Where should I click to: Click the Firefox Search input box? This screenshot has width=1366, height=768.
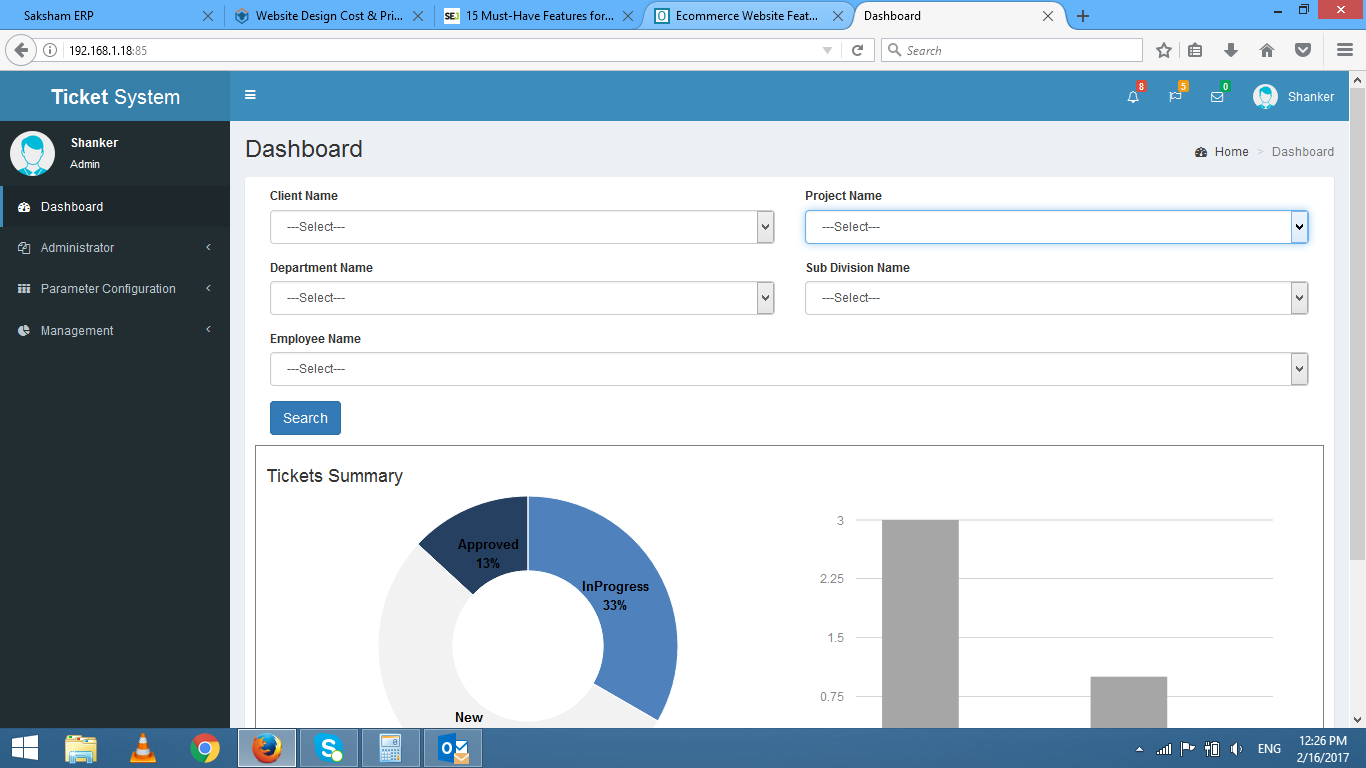point(1011,50)
